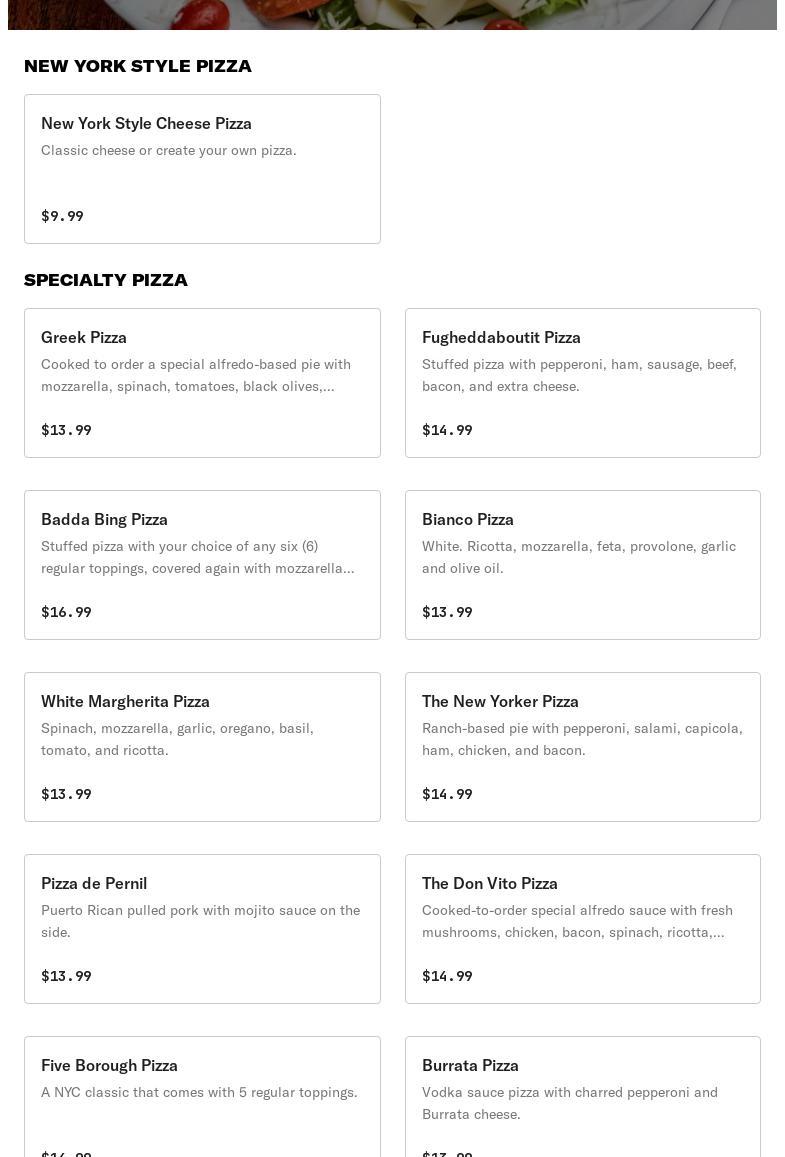Open The New Yorker Pizza item
785x1157 pixels.
(x=582, y=746)
